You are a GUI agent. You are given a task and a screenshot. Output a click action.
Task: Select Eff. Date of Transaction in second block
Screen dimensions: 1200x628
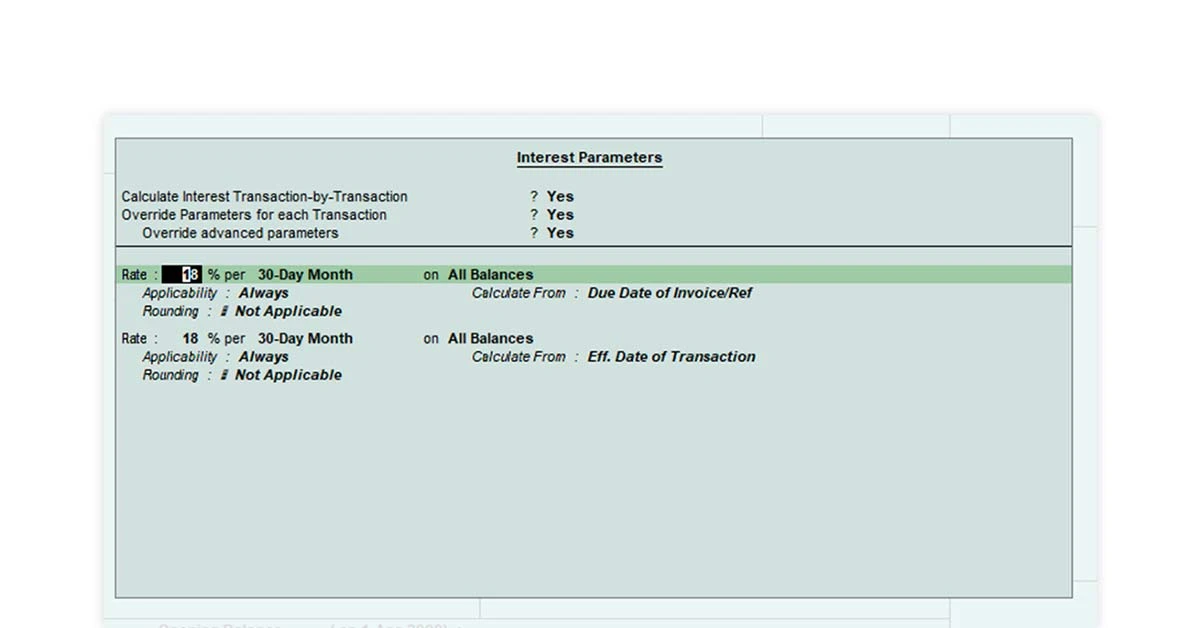[x=672, y=357]
